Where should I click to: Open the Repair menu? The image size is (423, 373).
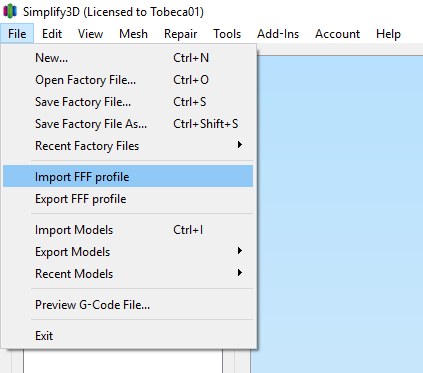(x=180, y=34)
